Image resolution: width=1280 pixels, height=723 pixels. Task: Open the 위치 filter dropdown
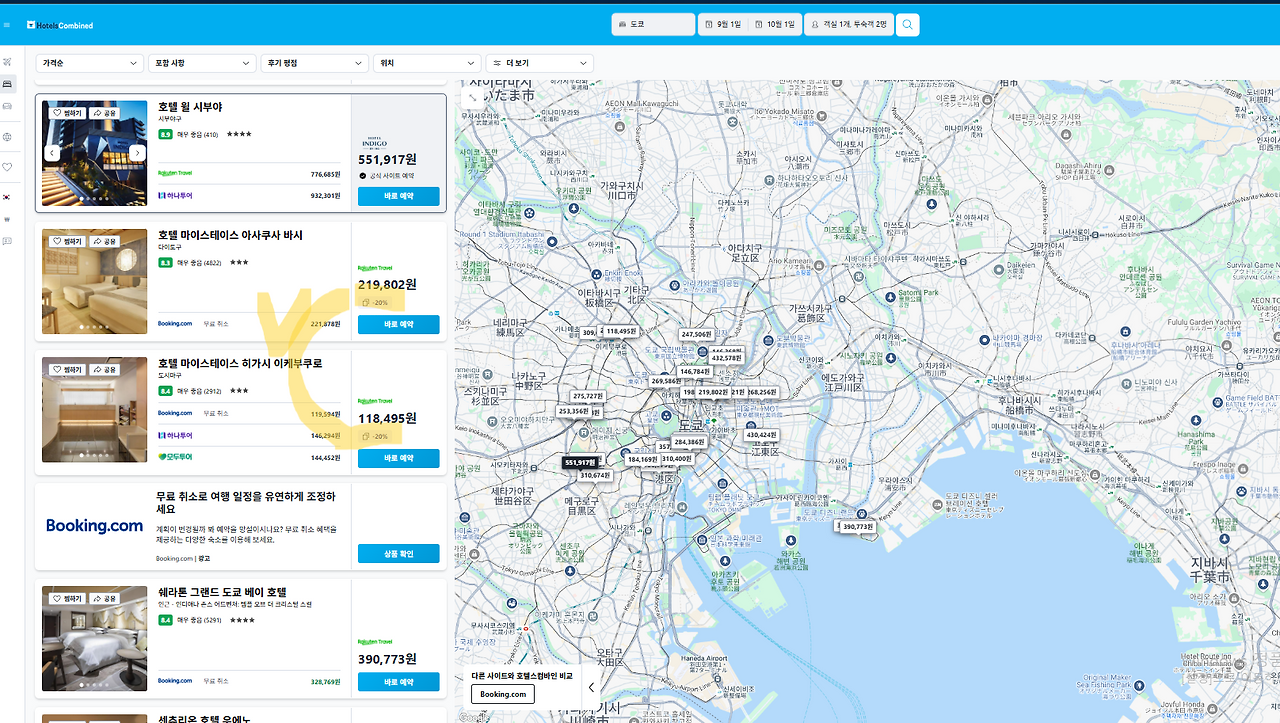[428, 63]
